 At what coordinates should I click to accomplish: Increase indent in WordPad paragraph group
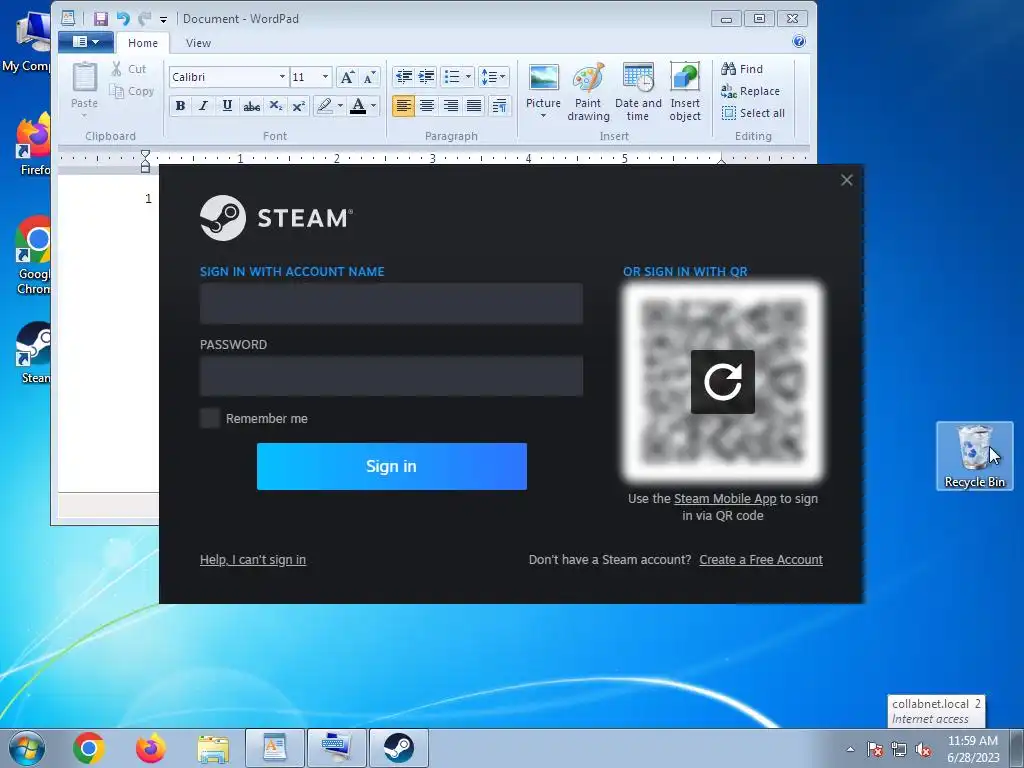point(426,77)
